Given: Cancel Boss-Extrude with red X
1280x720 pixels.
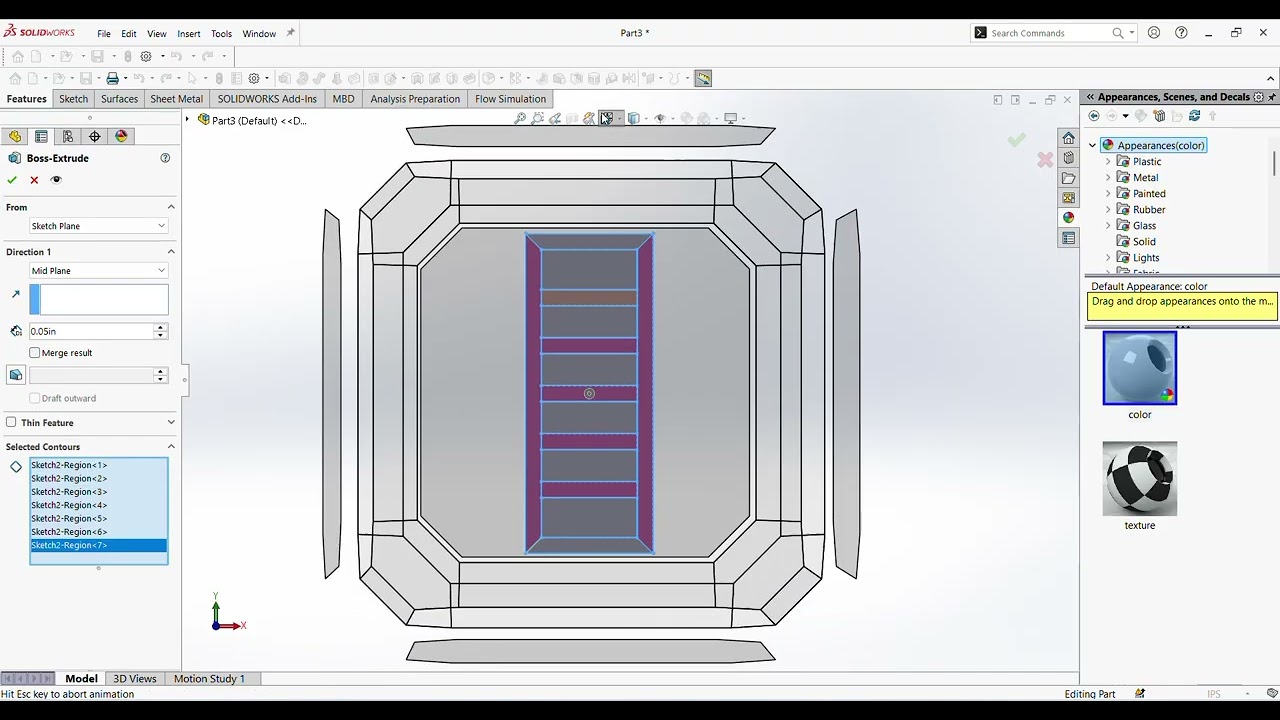Looking at the screenshot, I should click(34, 180).
